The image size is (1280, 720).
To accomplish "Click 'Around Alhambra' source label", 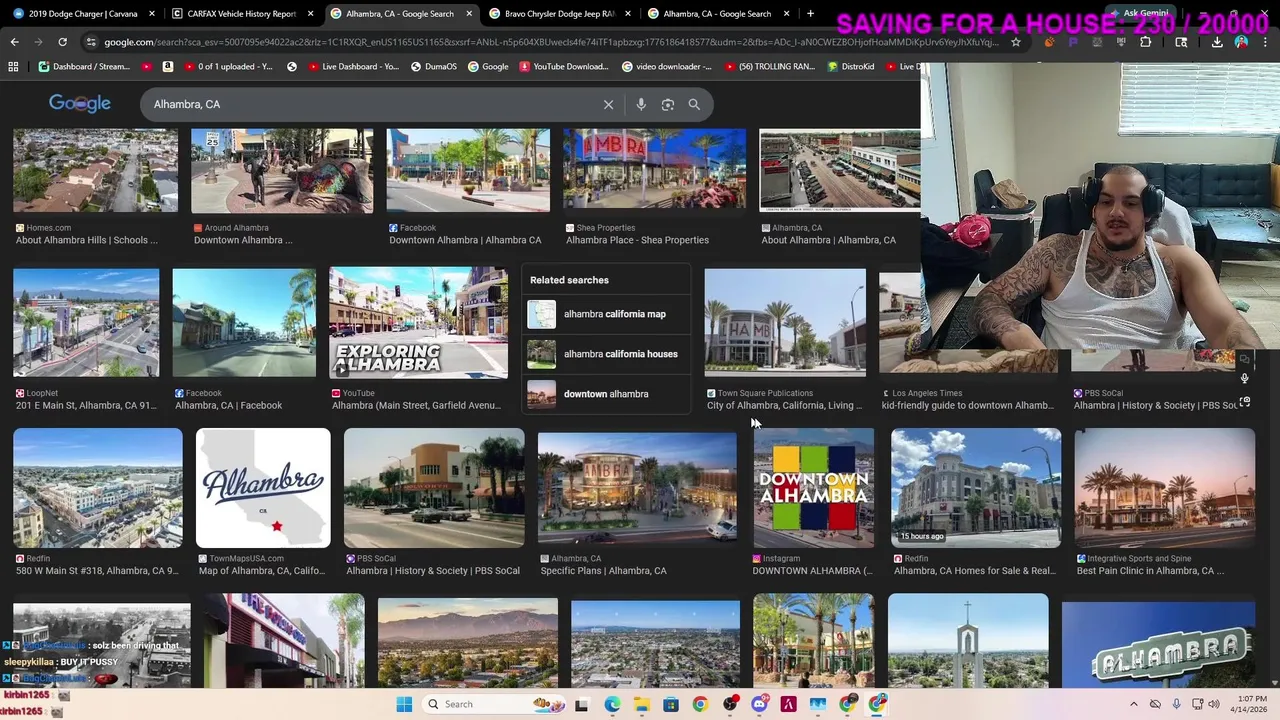I will [237, 228].
